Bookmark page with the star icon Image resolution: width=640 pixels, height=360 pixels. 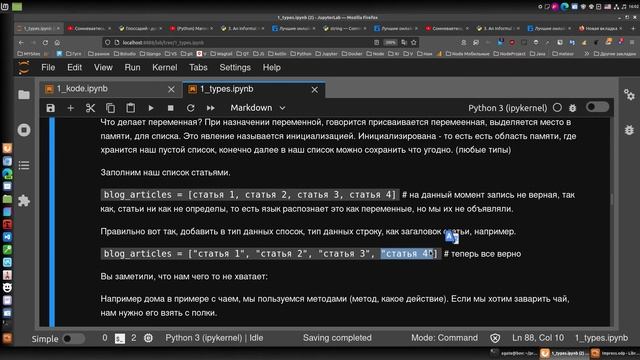[414, 42]
